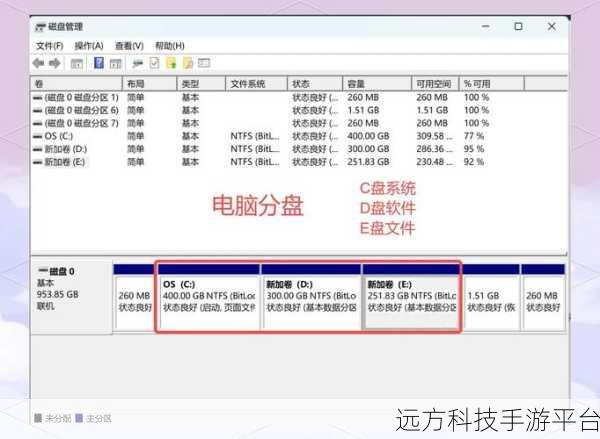600x439 pixels.
Task: Toggle the show/hide action pane icon
Action: (x=116, y=64)
